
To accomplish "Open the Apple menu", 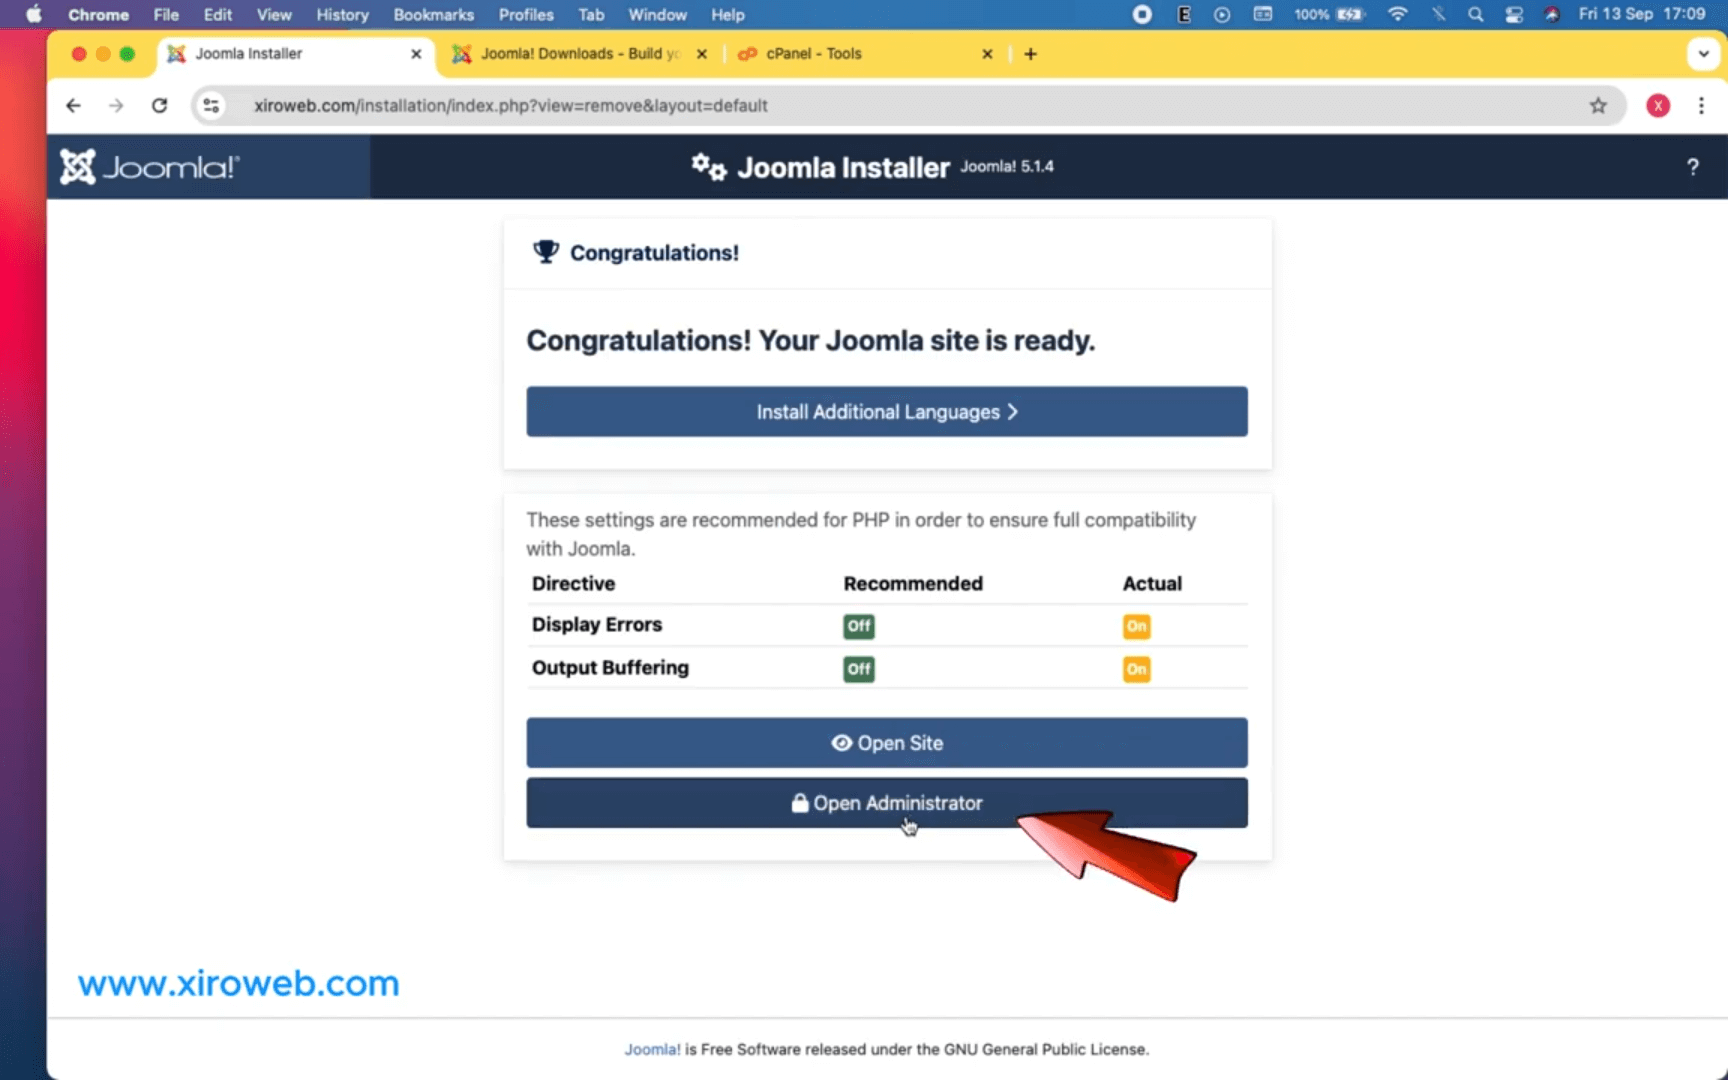I will coord(33,14).
